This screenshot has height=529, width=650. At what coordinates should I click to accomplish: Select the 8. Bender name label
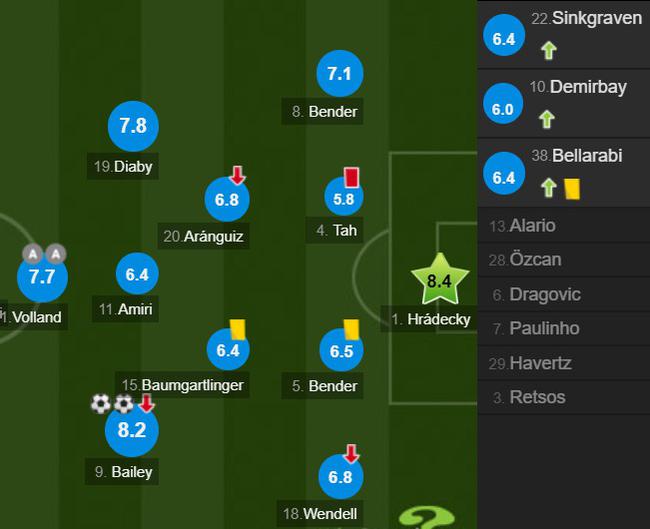coord(323,112)
